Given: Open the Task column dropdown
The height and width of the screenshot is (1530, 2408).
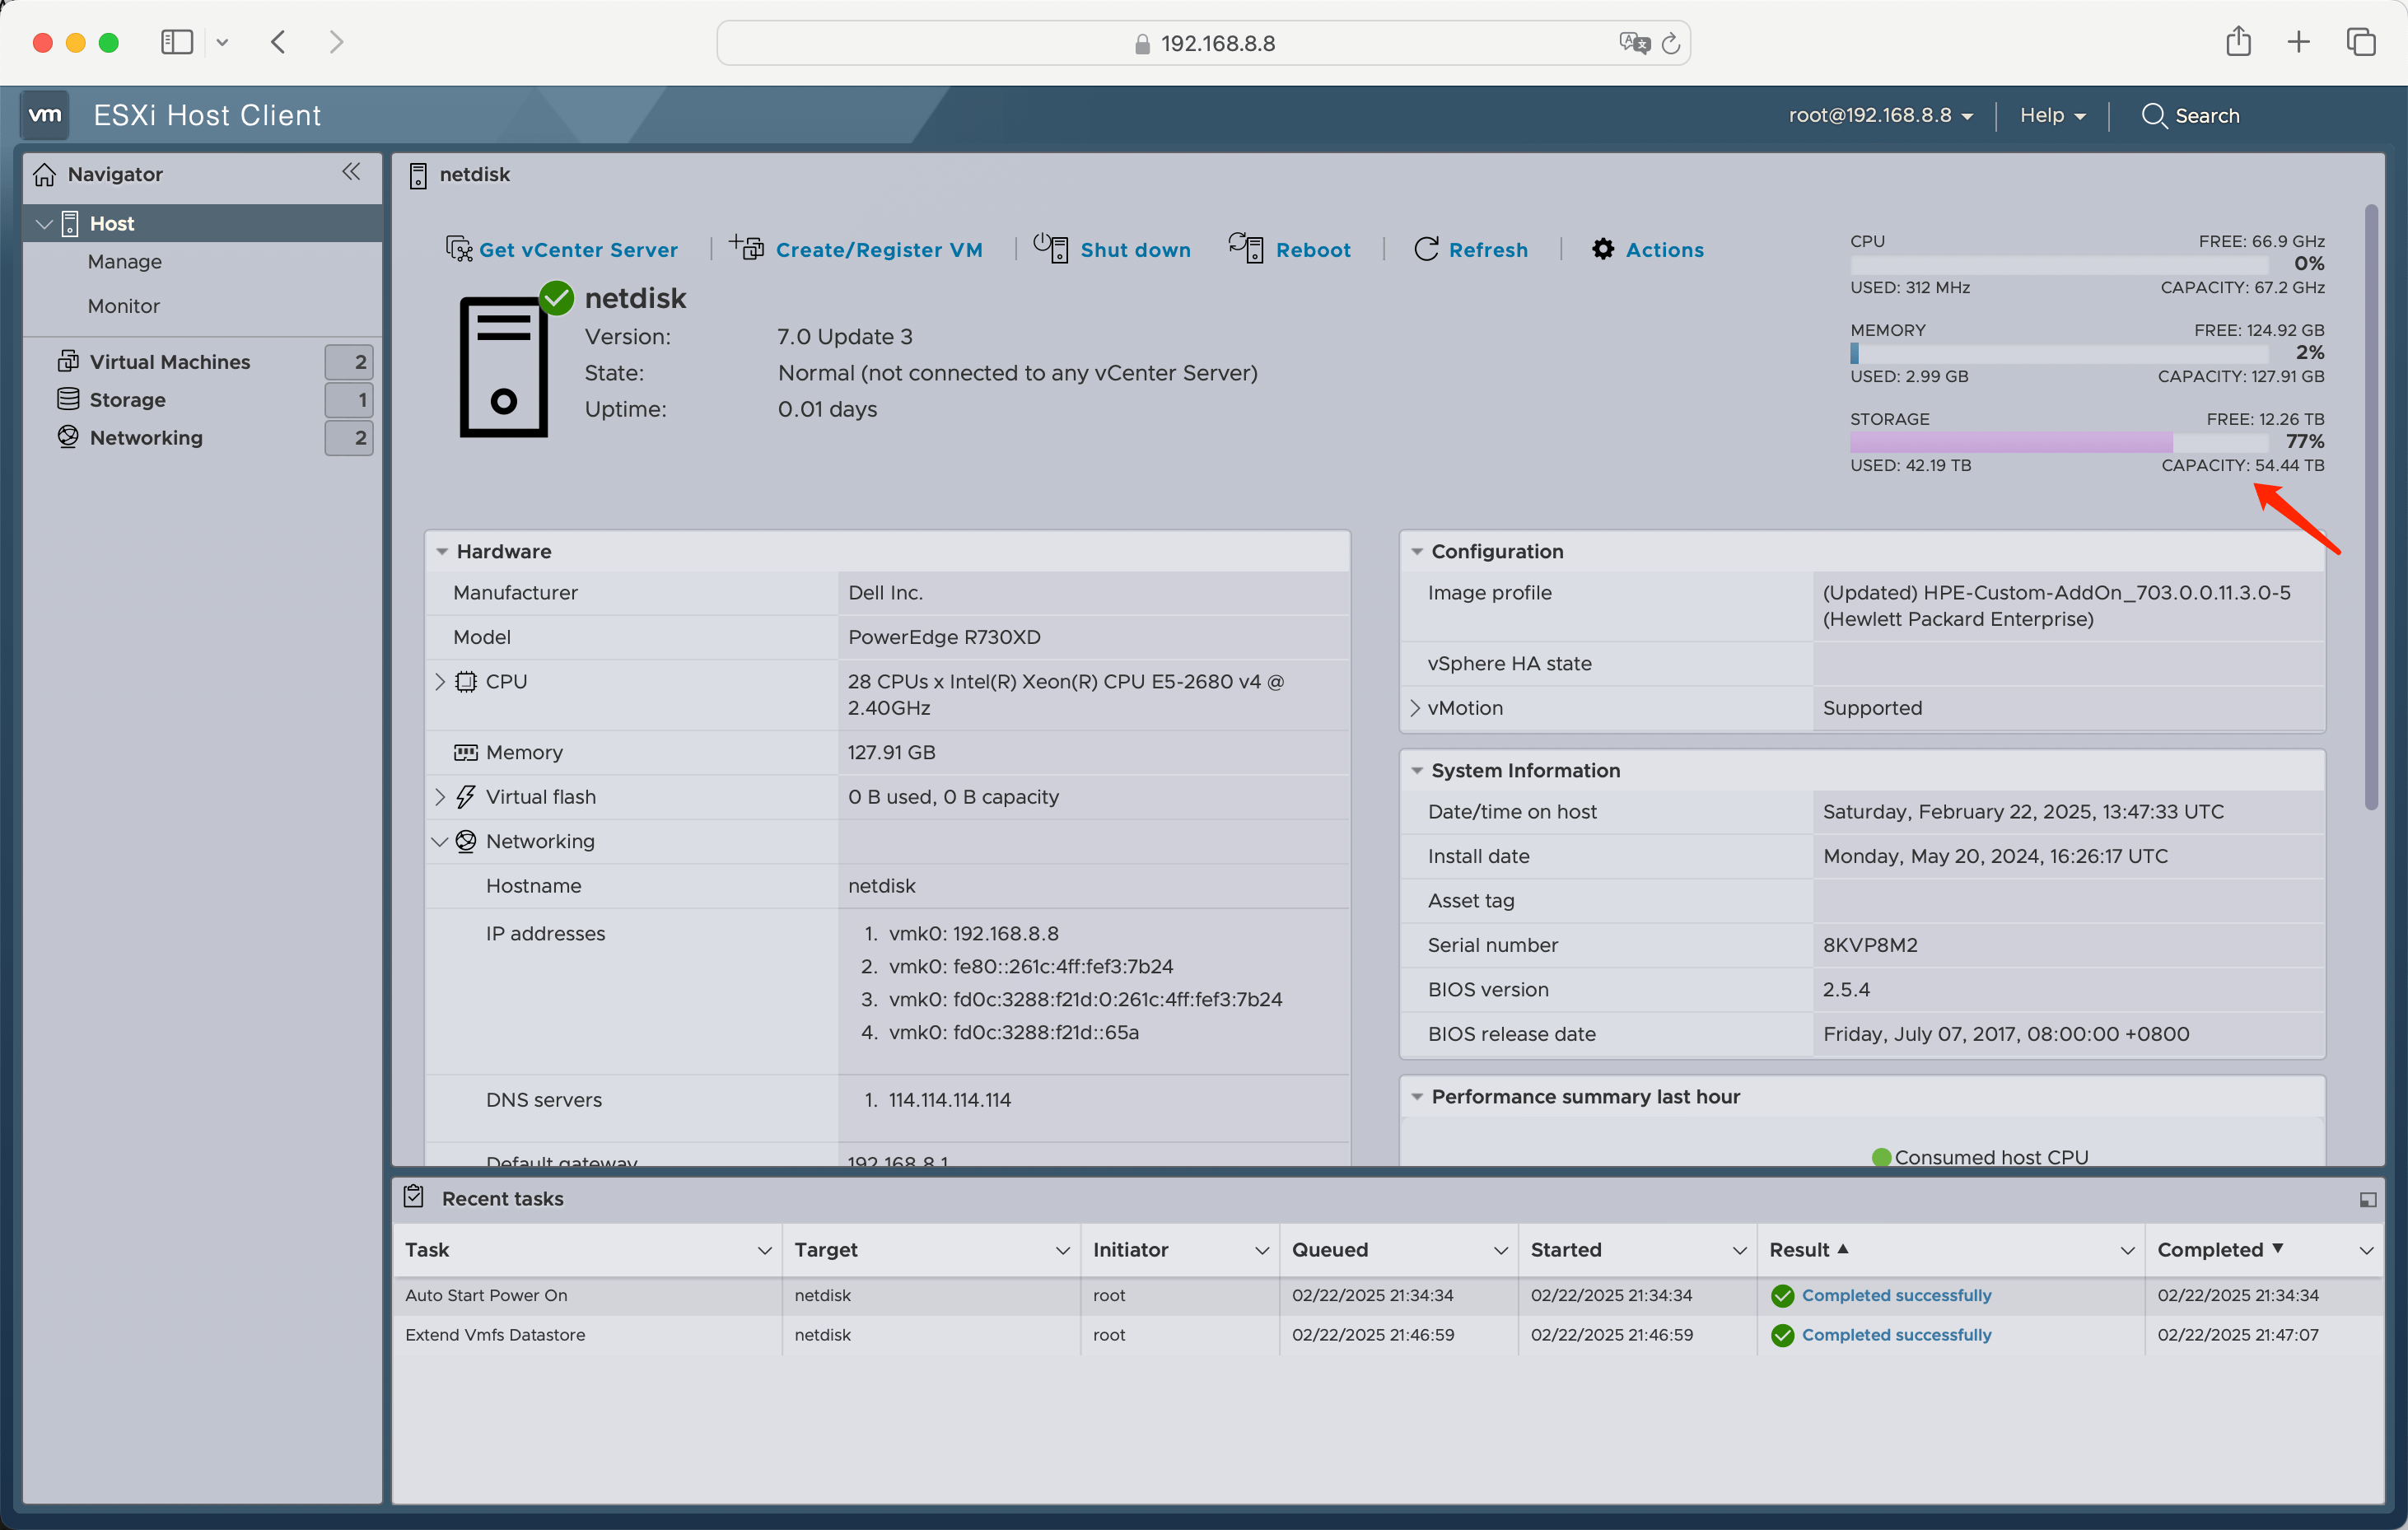Looking at the screenshot, I should (765, 1251).
